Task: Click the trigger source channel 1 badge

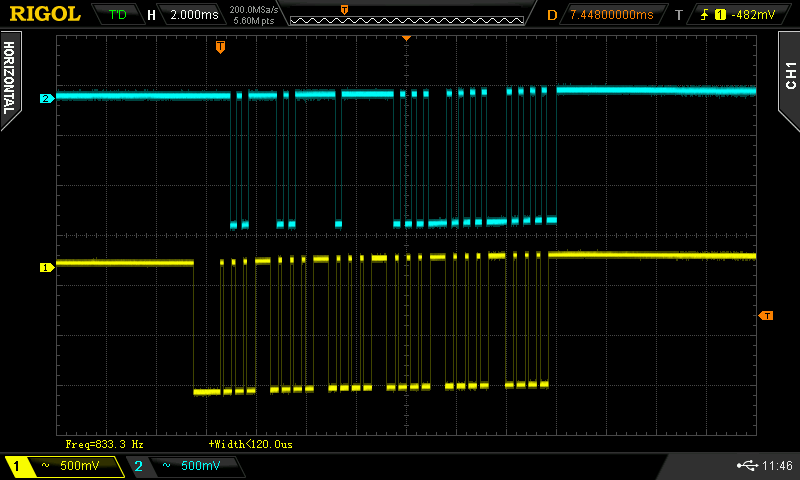Action: [x=720, y=15]
